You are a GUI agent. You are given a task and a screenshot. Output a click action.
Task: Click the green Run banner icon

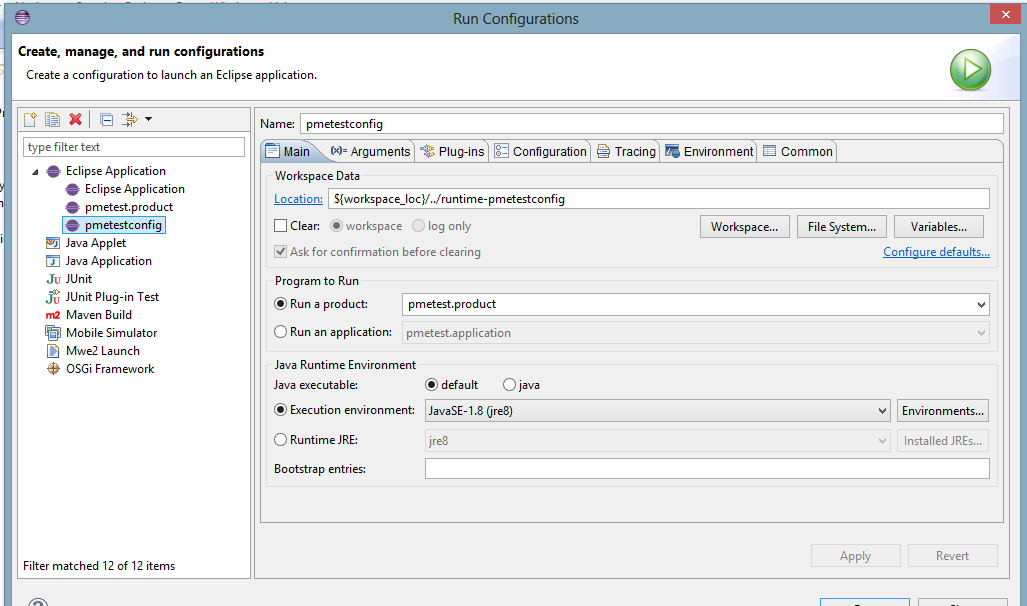[970, 70]
